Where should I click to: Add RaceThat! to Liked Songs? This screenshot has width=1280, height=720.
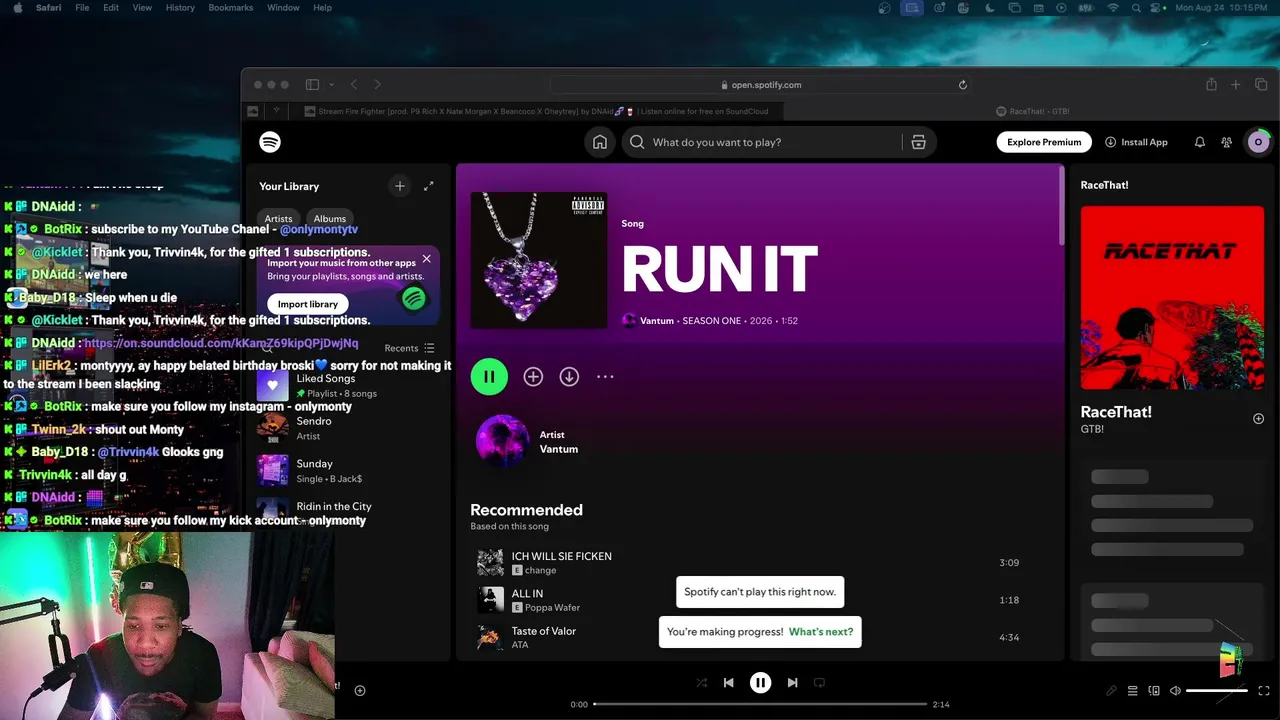(1258, 419)
